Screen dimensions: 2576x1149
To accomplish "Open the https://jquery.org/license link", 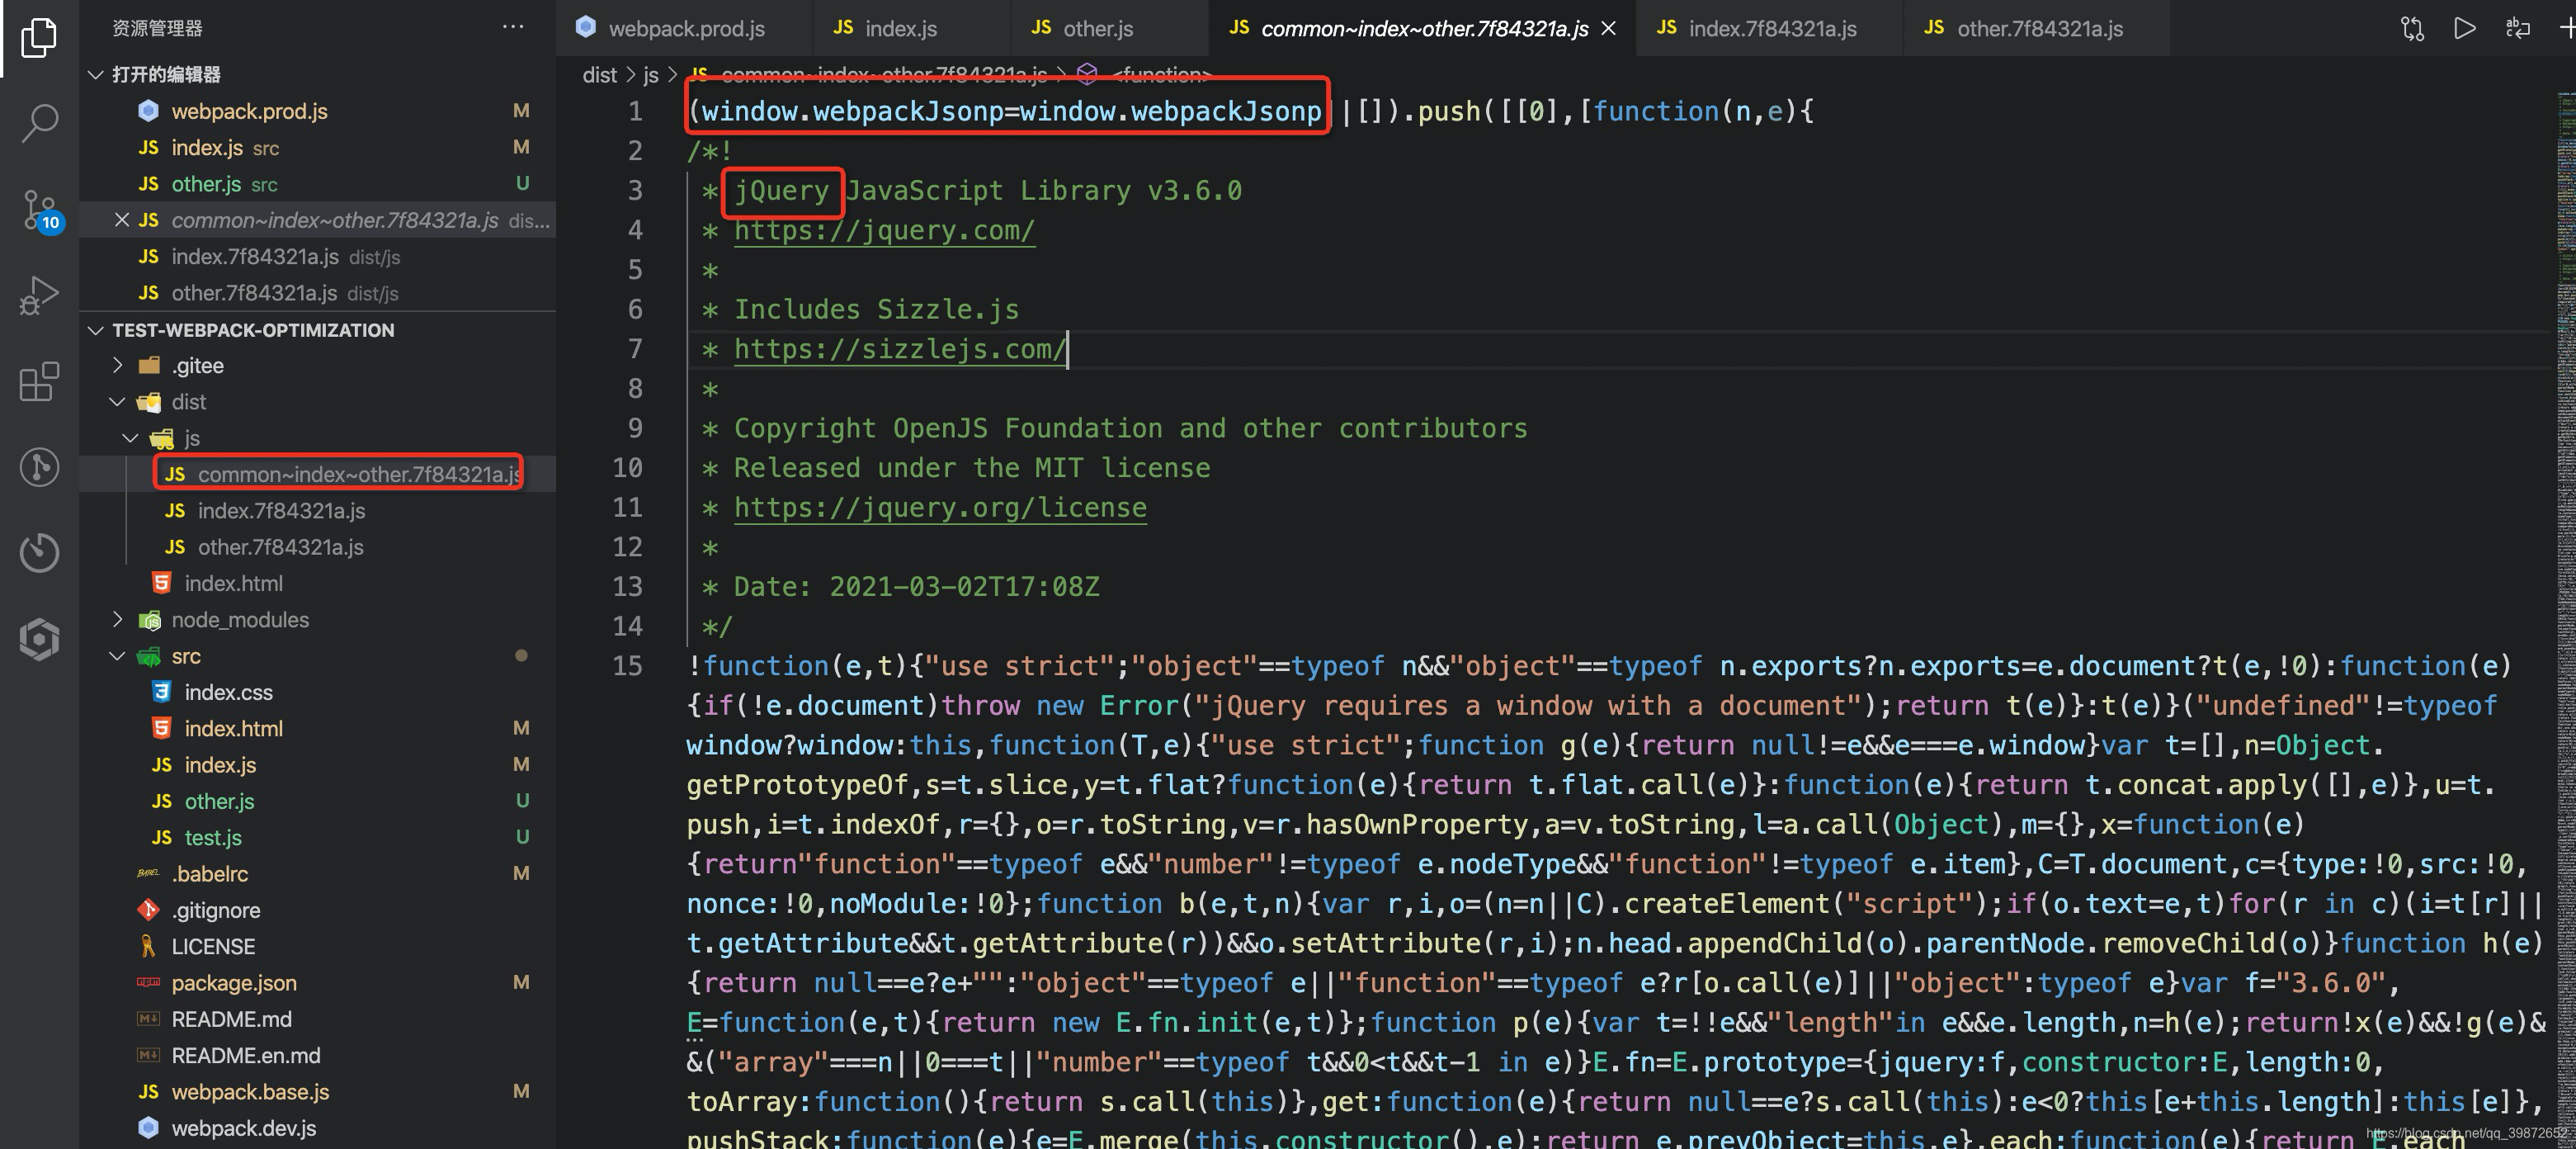I will click(x=940, y=508).
